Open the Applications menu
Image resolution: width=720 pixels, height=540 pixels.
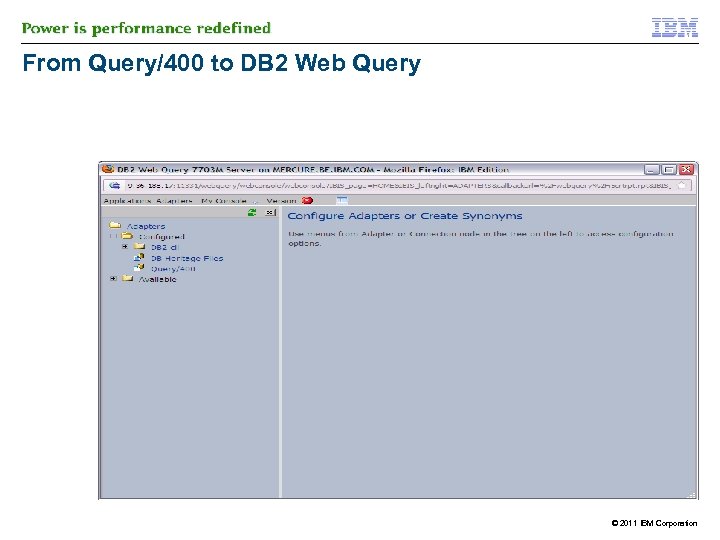point(127,201)
